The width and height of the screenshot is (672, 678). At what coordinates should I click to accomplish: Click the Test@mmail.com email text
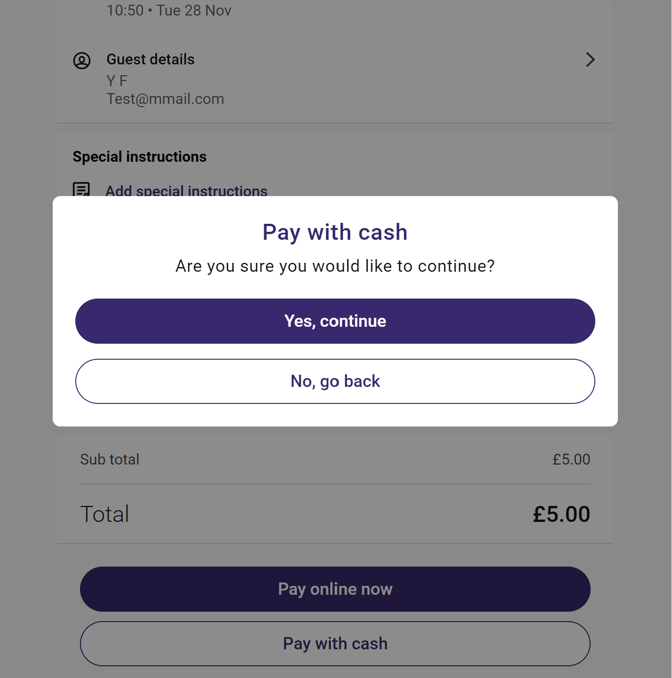[x=165, y=99]
